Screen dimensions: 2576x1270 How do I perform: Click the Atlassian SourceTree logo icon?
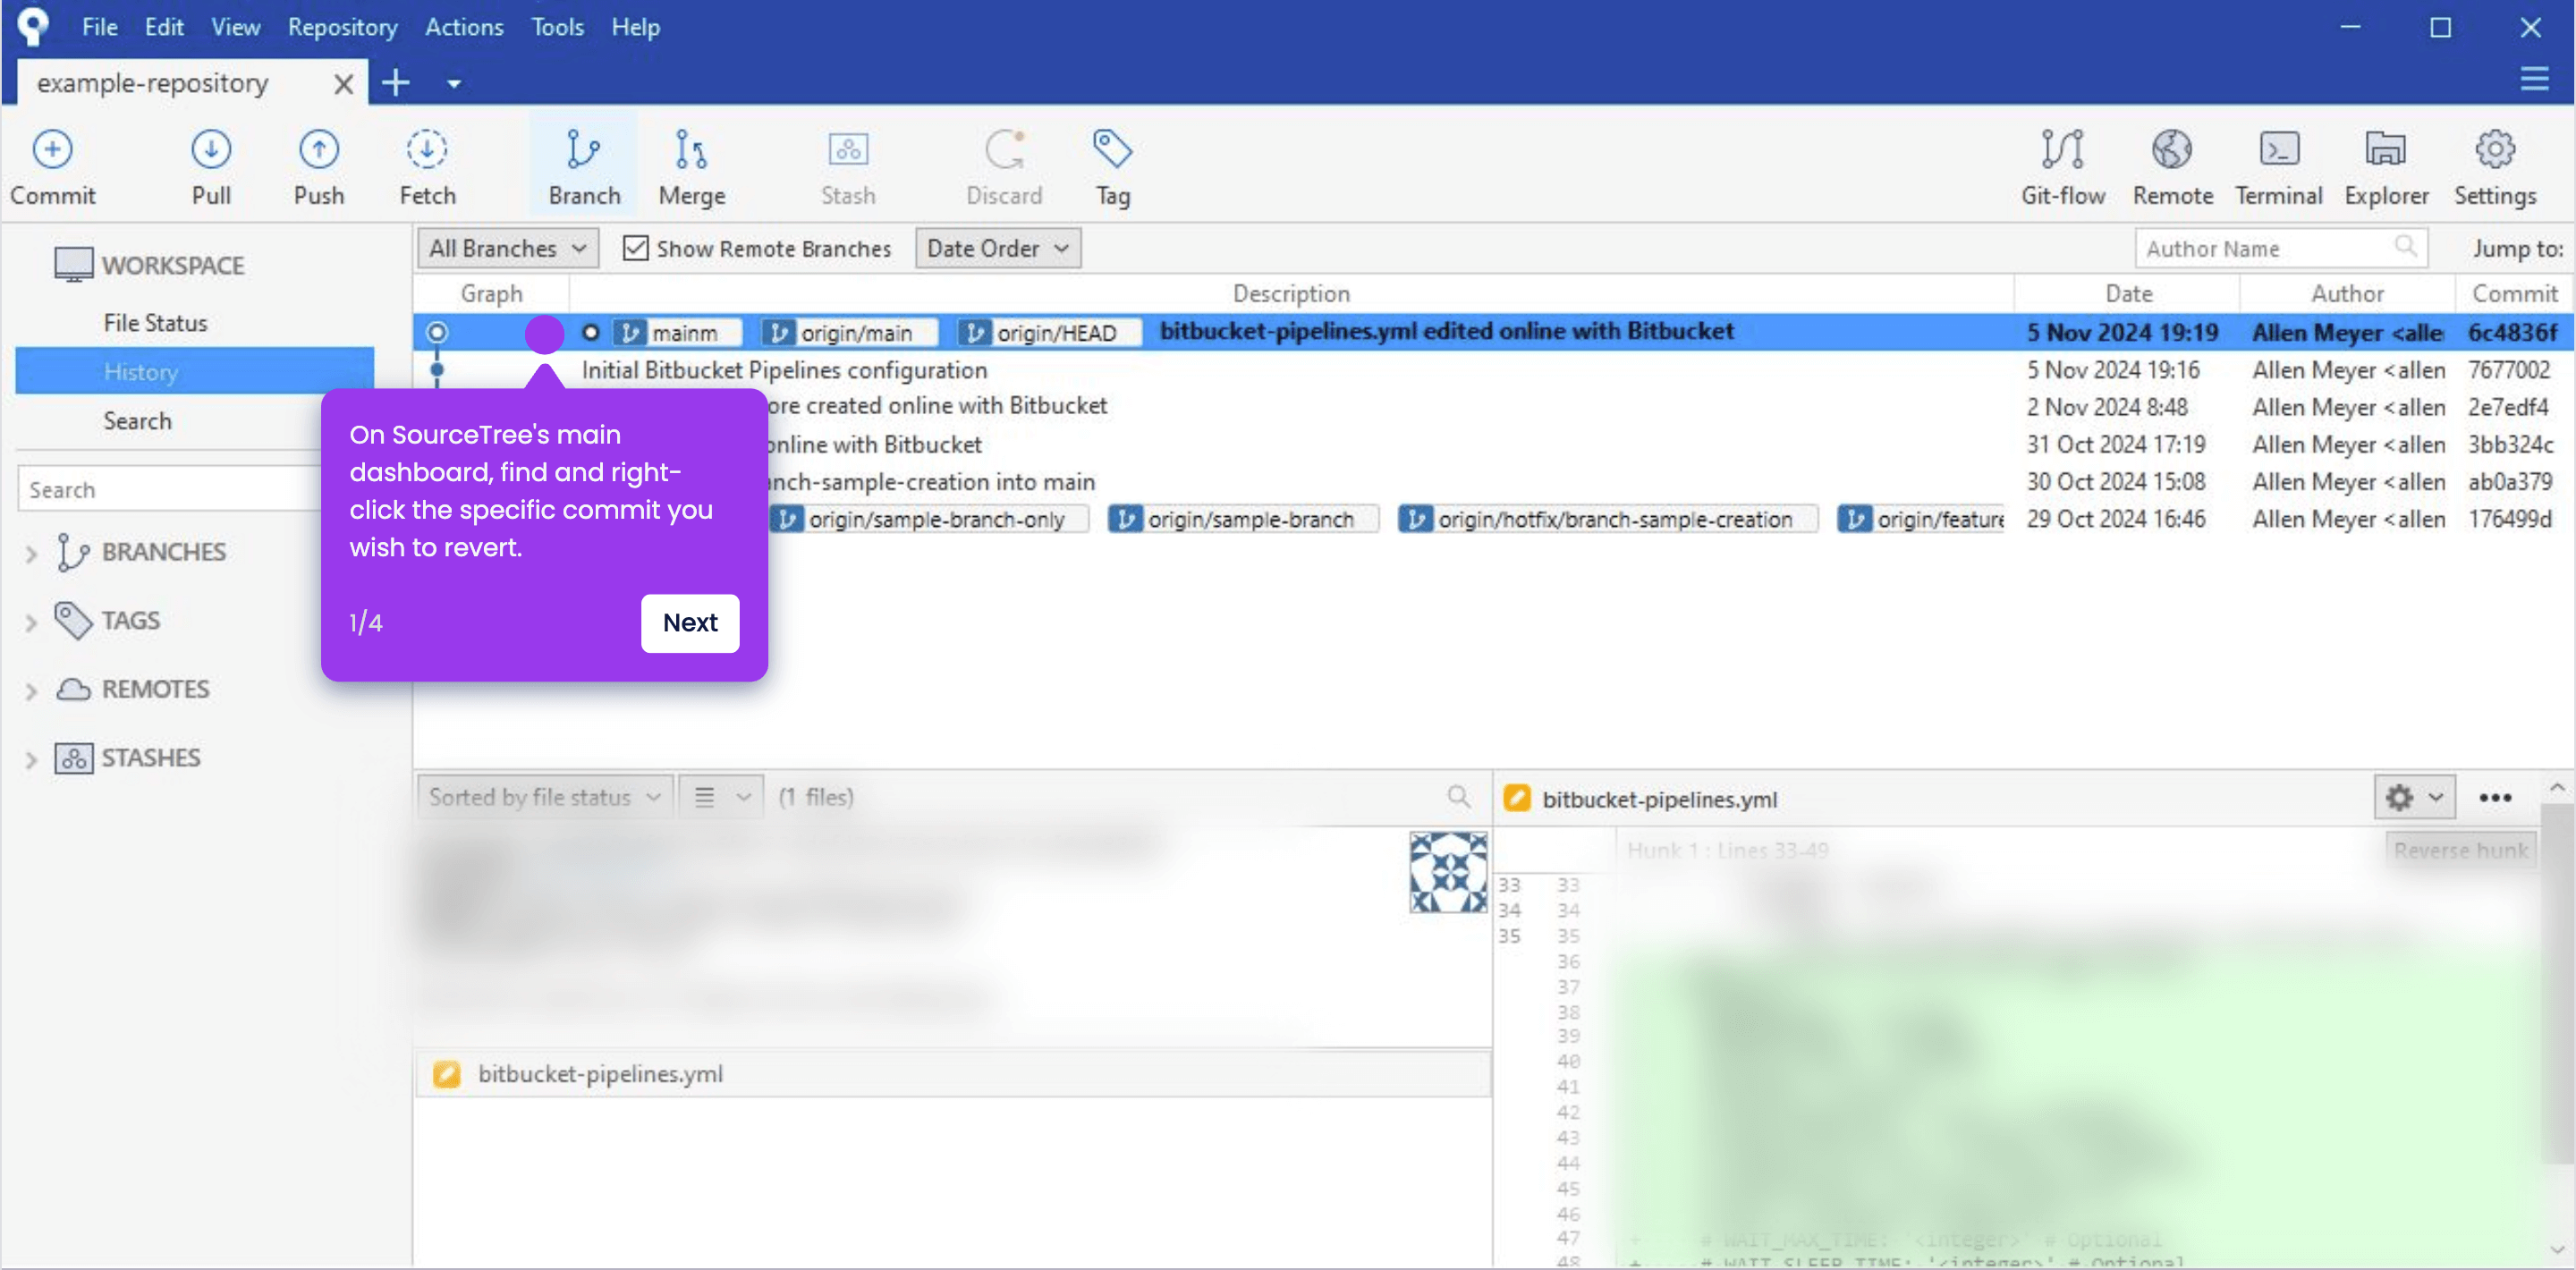click(33, 26)
